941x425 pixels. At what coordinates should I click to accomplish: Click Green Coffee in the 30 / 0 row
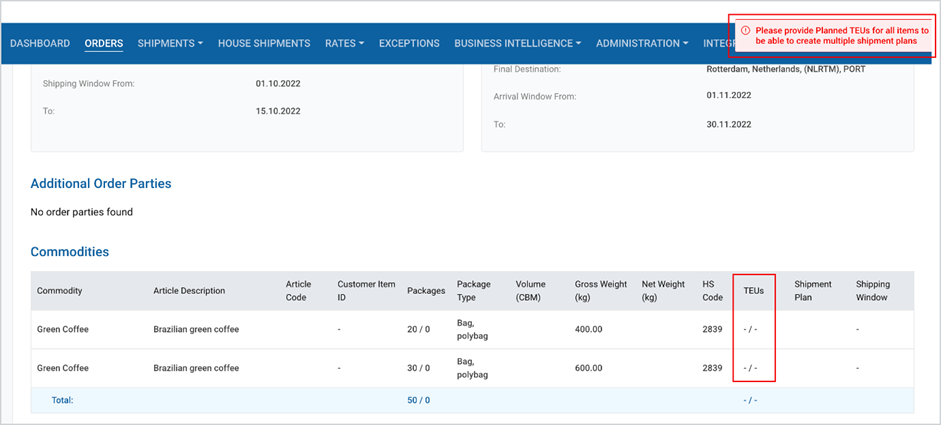coord(62,368)
